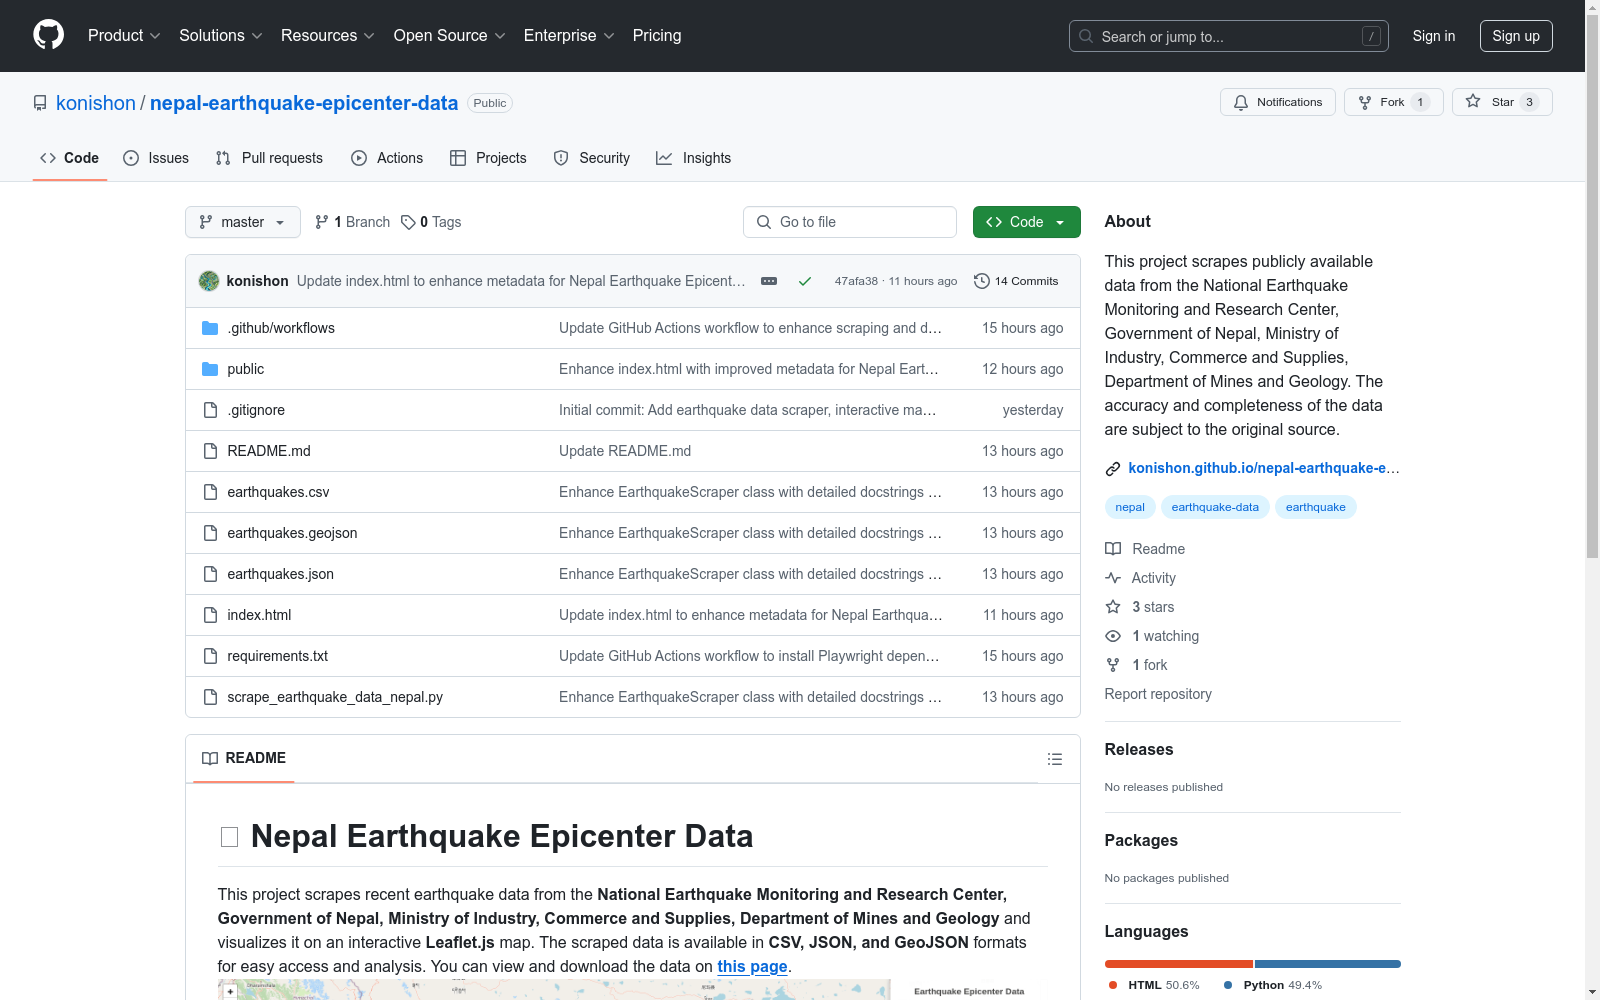View the 1 fork link in About
Screen dimensions: 1600x1000
1137,665
